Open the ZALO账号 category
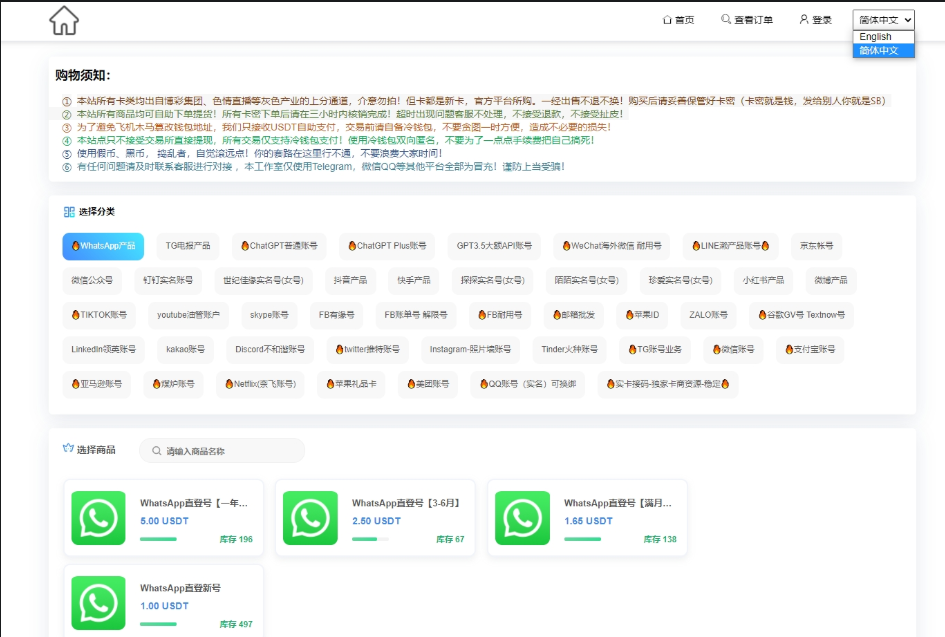 point(709,315)
